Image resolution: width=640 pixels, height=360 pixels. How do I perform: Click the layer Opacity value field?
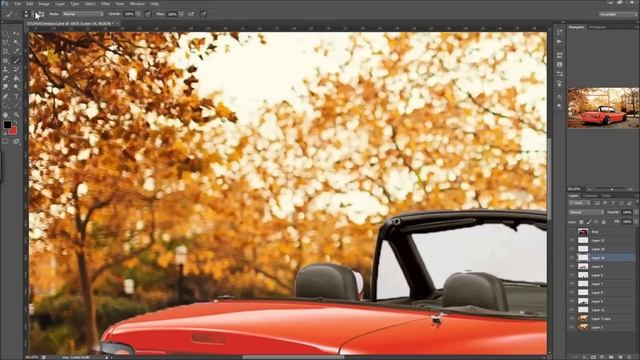pyautogui.click(x=627, y=212)
